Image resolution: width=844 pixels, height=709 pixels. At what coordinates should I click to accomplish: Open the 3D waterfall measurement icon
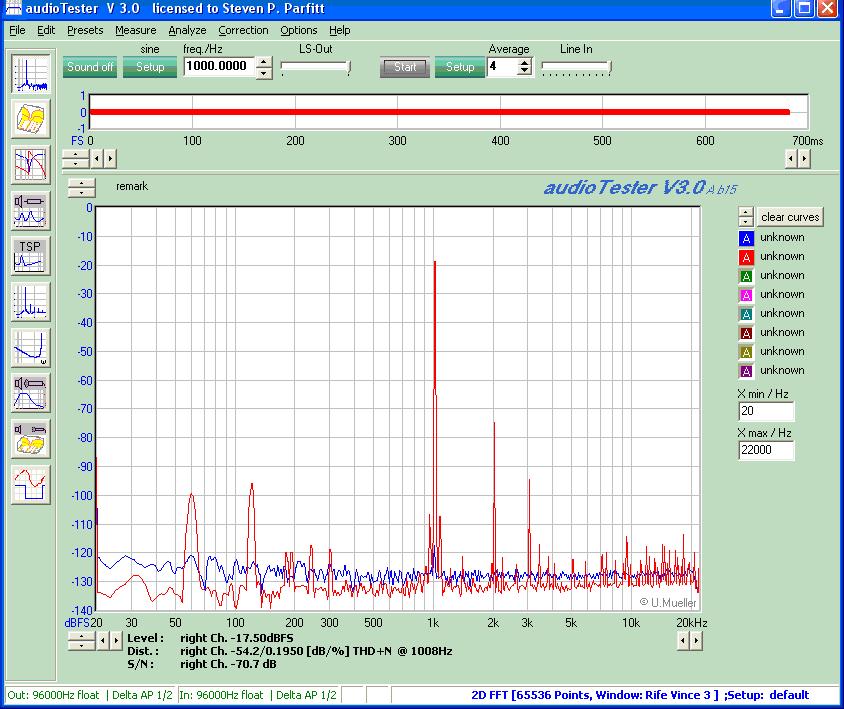click(x=31, y=119)
